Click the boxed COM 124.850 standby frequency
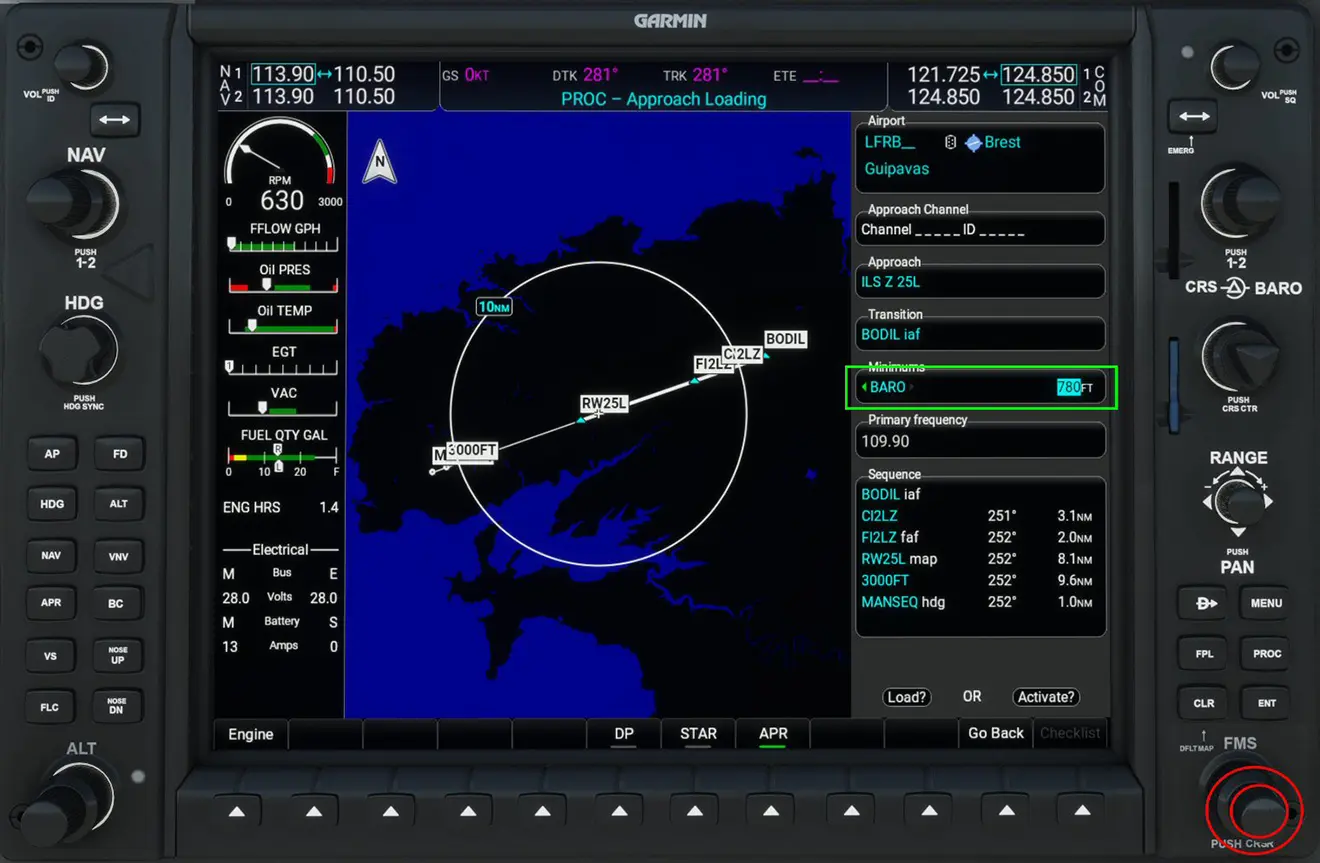1320x863 pixels. click(1039, 75)
